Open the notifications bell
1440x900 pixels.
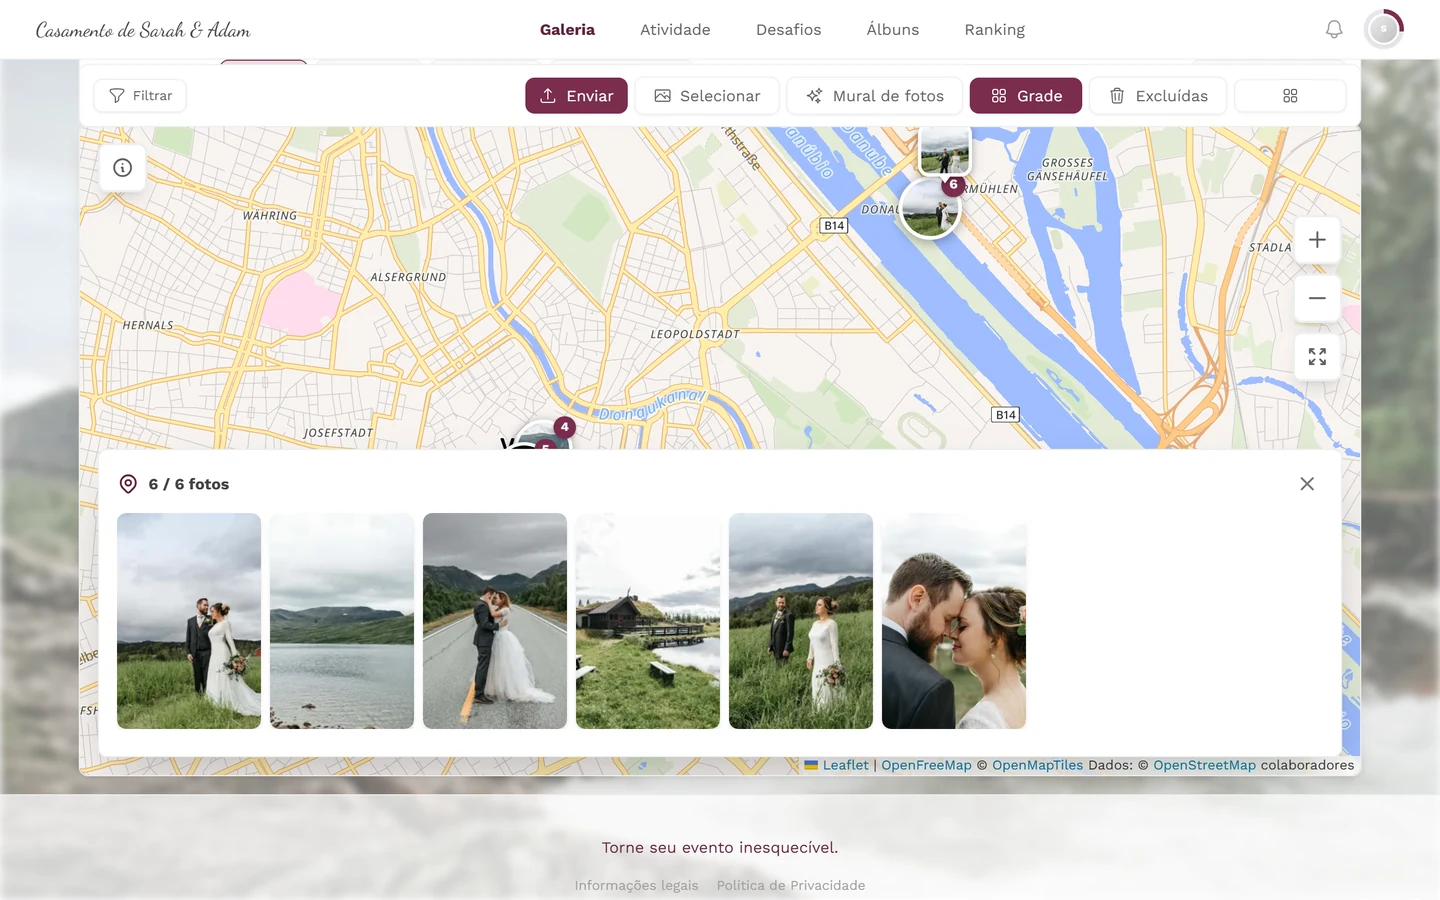(x=1334, y=30)
